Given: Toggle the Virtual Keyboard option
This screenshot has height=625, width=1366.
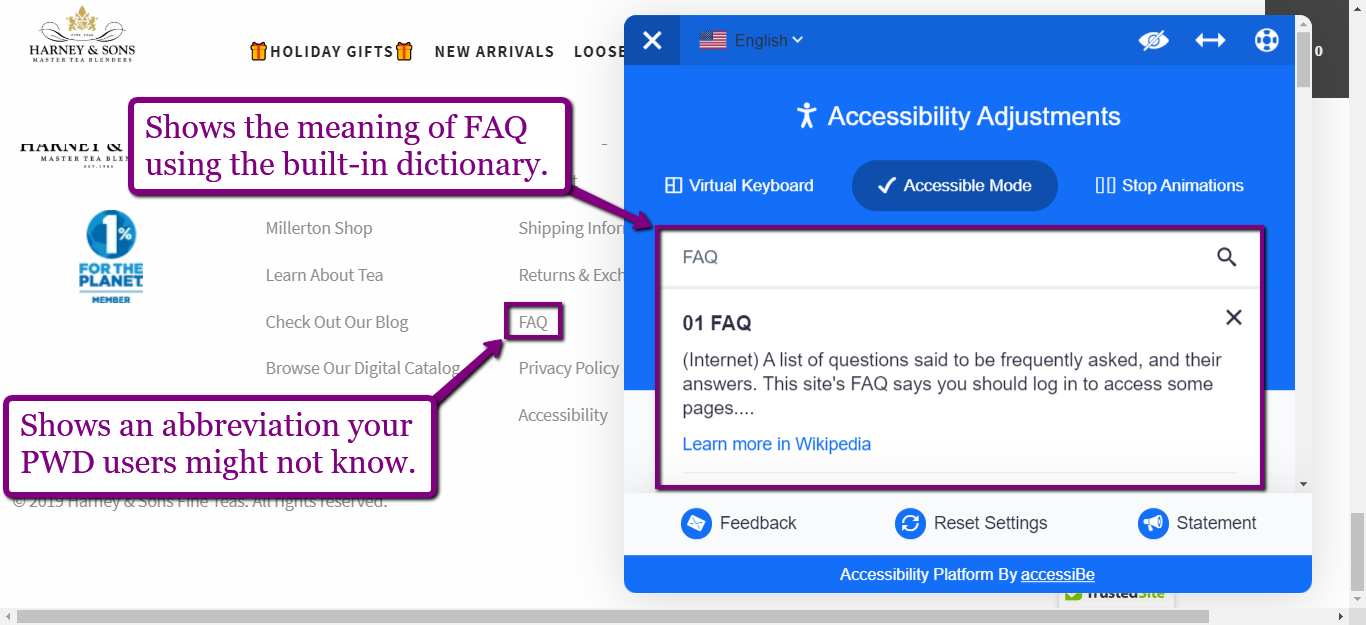Looking at the screenshot, I should pyautogui.click(x=739, y=186).
